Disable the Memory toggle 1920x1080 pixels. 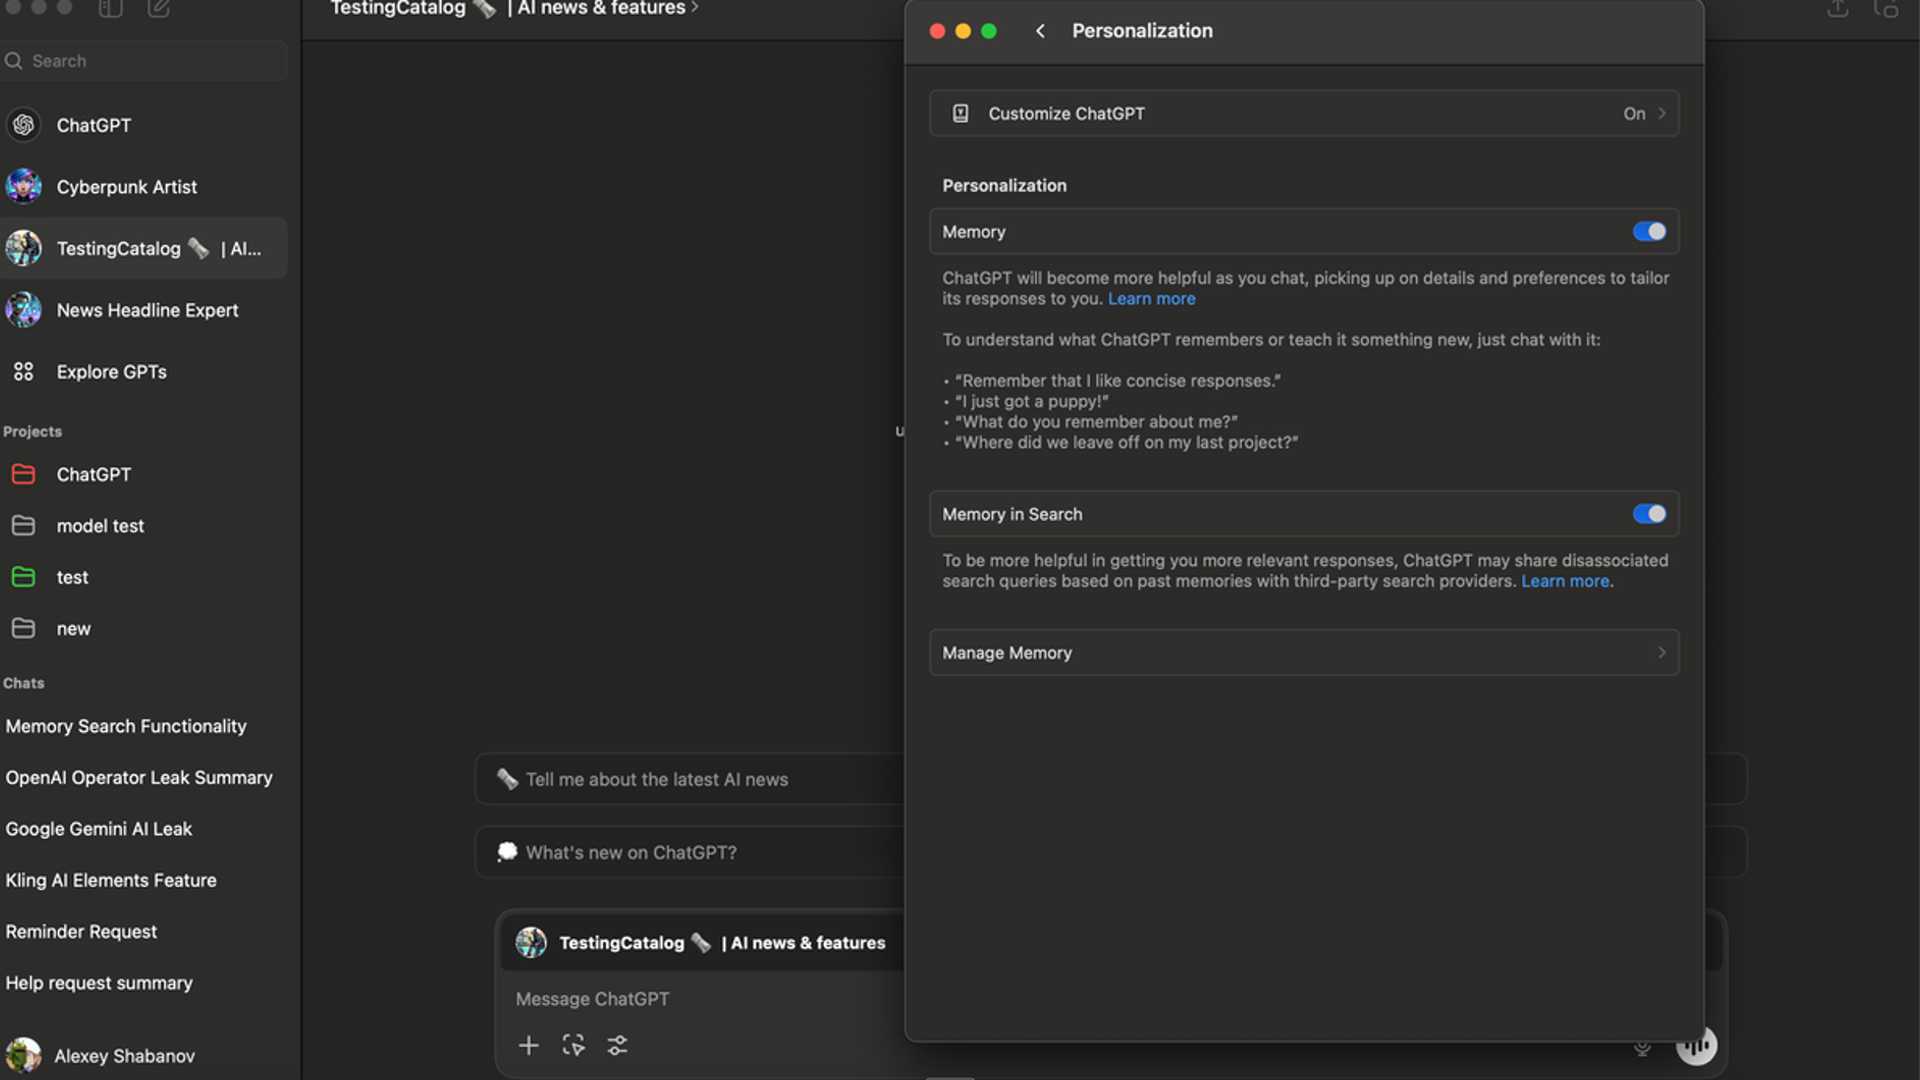[x=1648, y=231]
